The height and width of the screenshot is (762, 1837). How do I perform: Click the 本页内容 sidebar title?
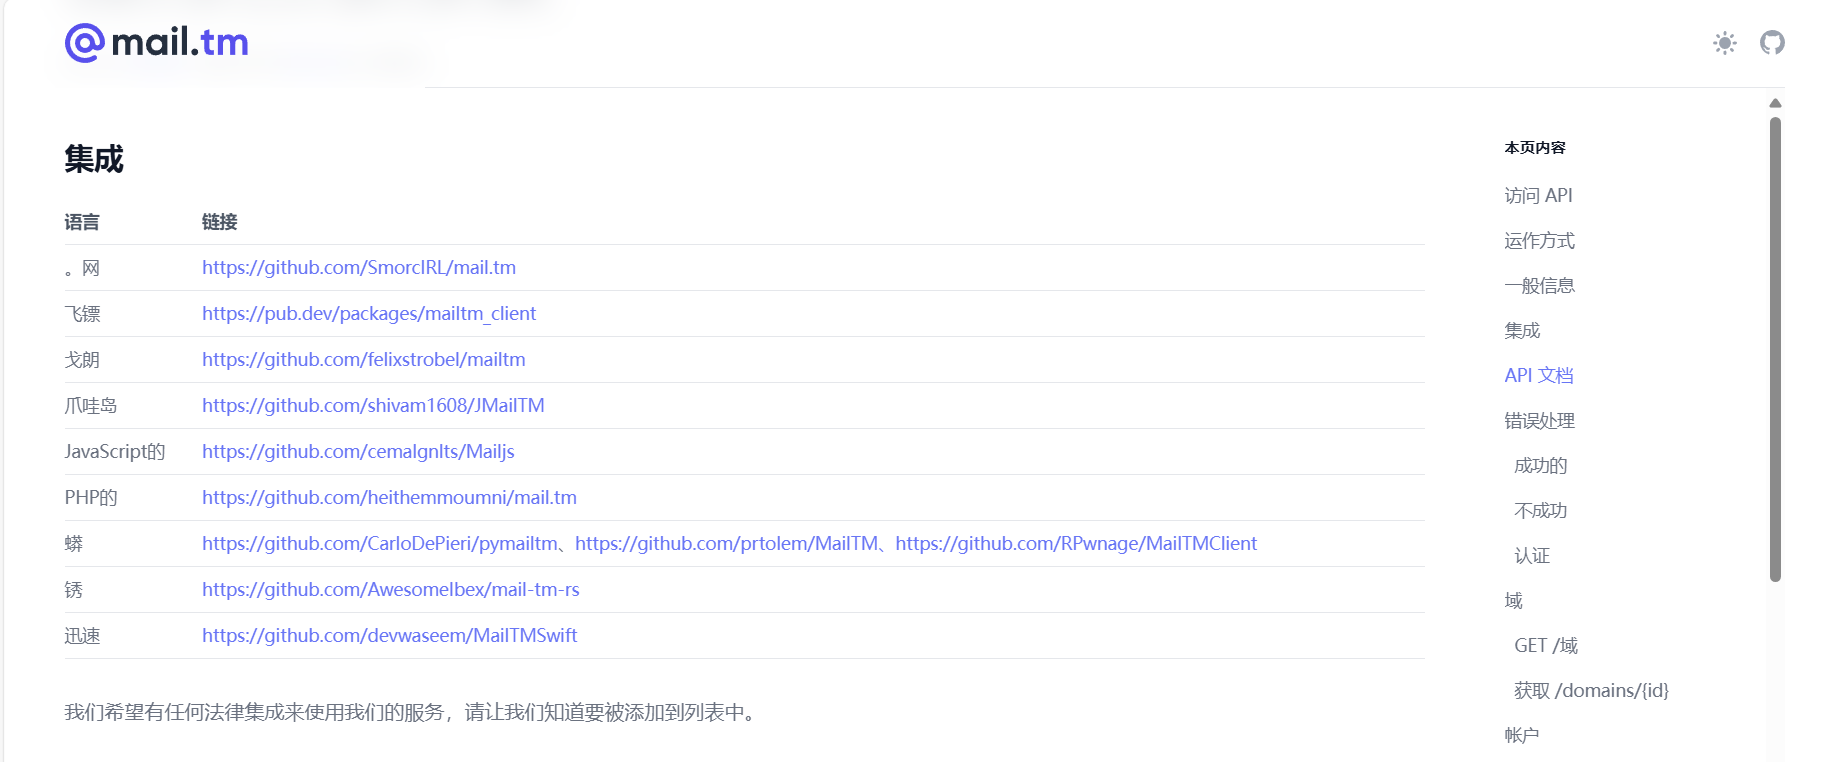coord(1535,147)
